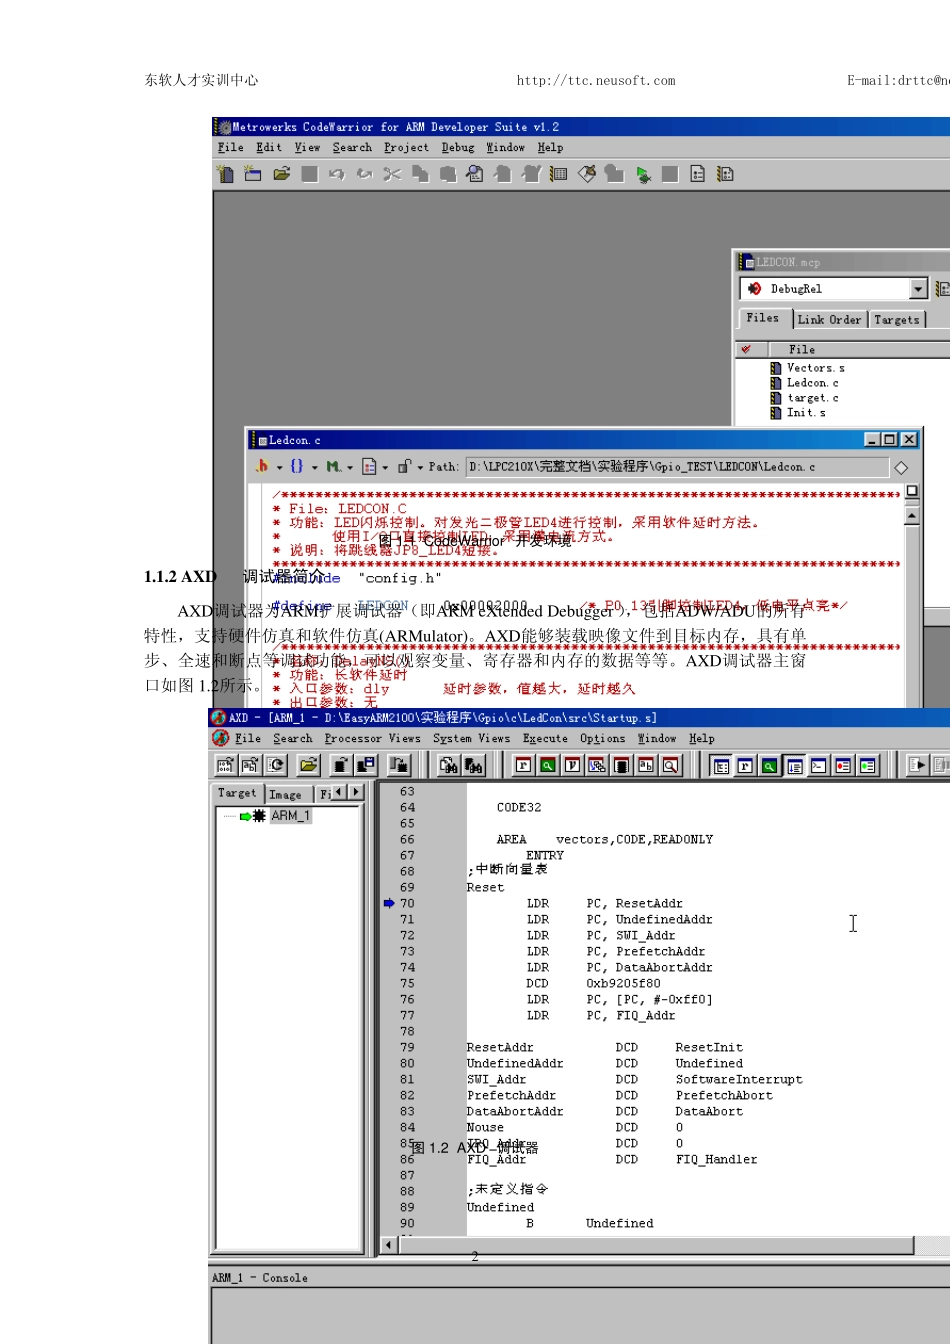The image size is (950, 1344).
Task: Click the New Project icon in CodeWarrior toolbar
Action: (253, 174)
